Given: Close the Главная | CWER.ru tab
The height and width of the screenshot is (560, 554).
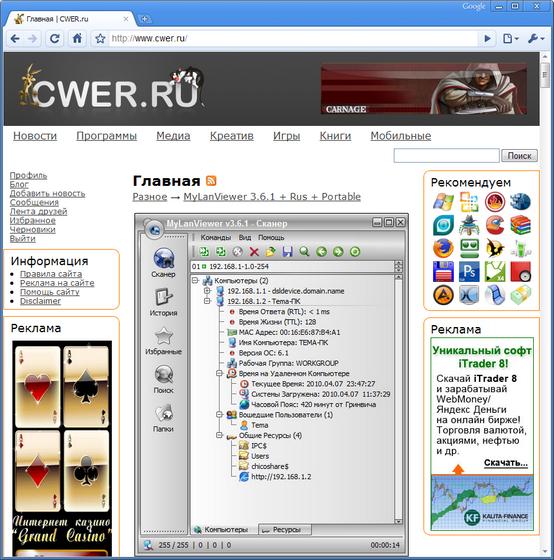Looking at the screenshot, I should coord(126,19).
